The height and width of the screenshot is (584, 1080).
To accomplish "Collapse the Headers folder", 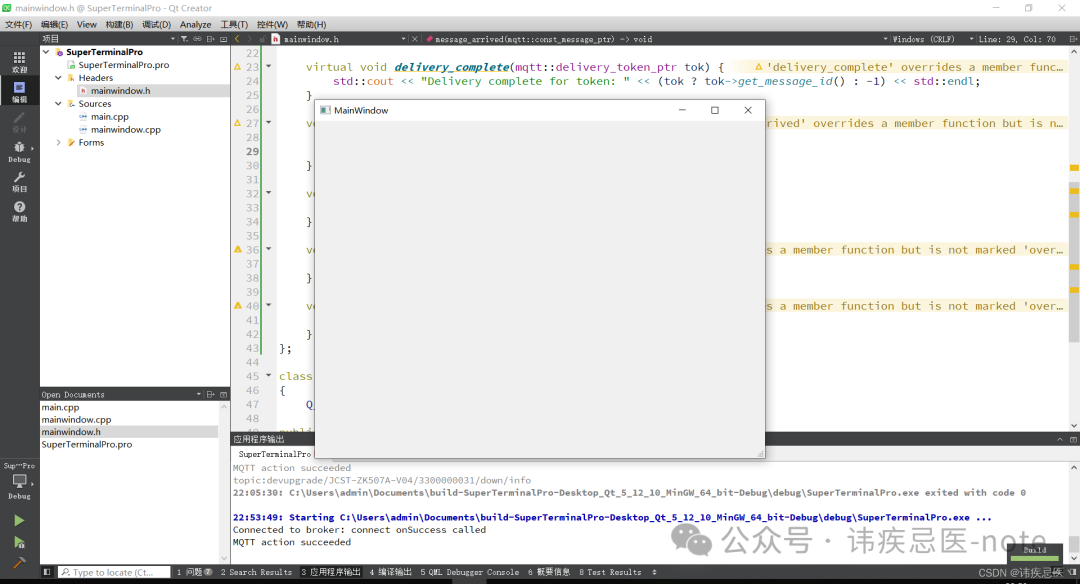I will [x=59, y=78].
